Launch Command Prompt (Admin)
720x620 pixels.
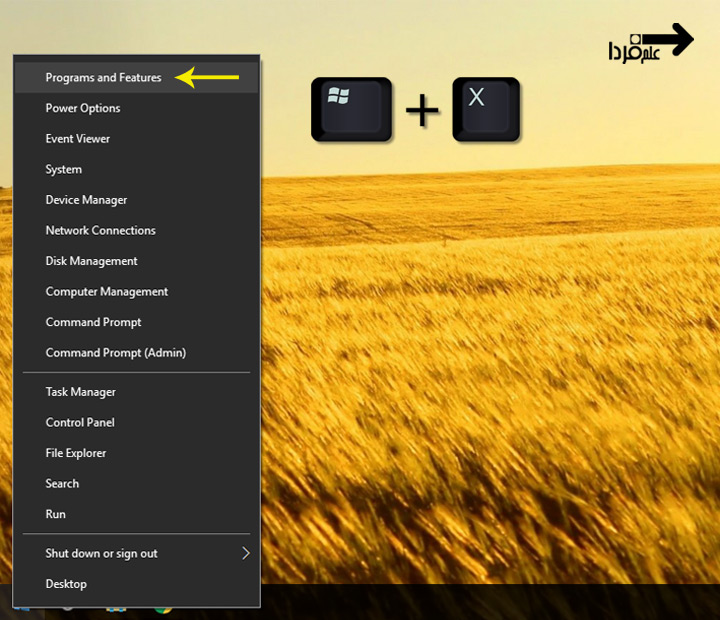pyautogui.click(x=115, y=353)
